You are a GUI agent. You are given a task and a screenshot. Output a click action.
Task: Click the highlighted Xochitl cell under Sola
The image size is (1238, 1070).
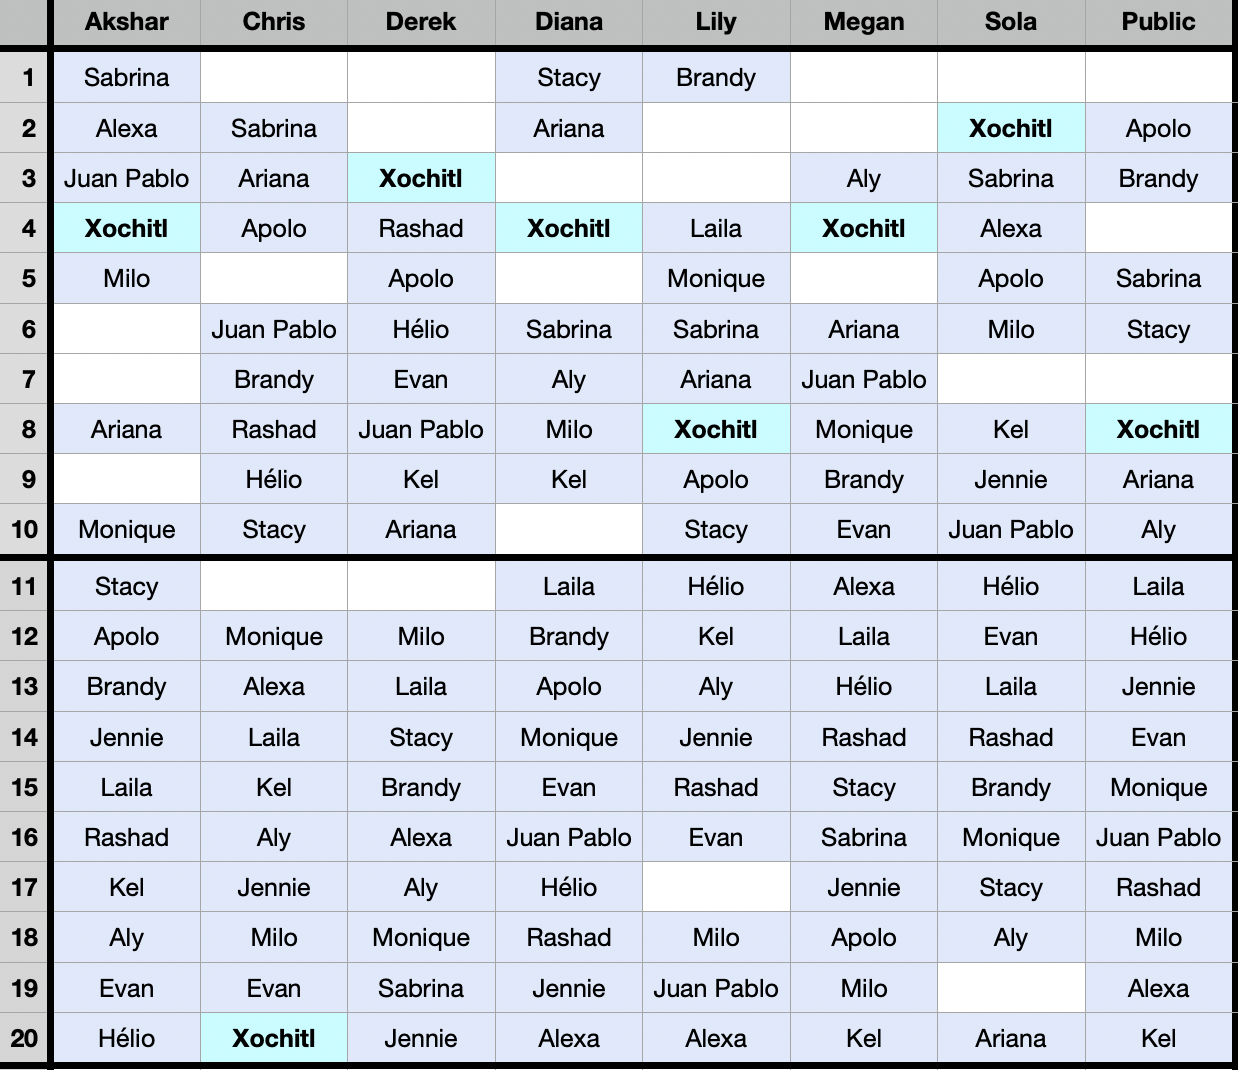1011,128
